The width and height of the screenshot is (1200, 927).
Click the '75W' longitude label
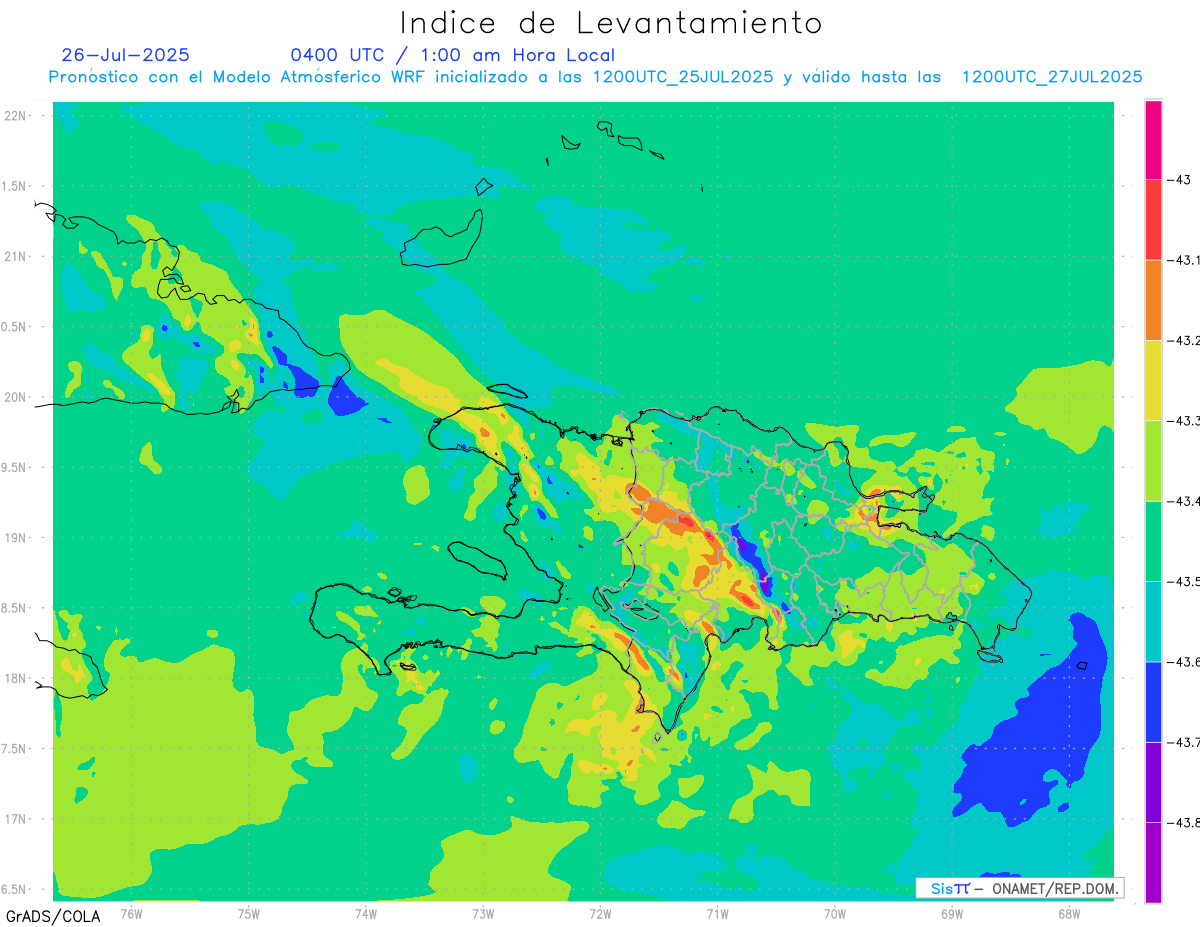pyautogui.click(x=249, y=913)
